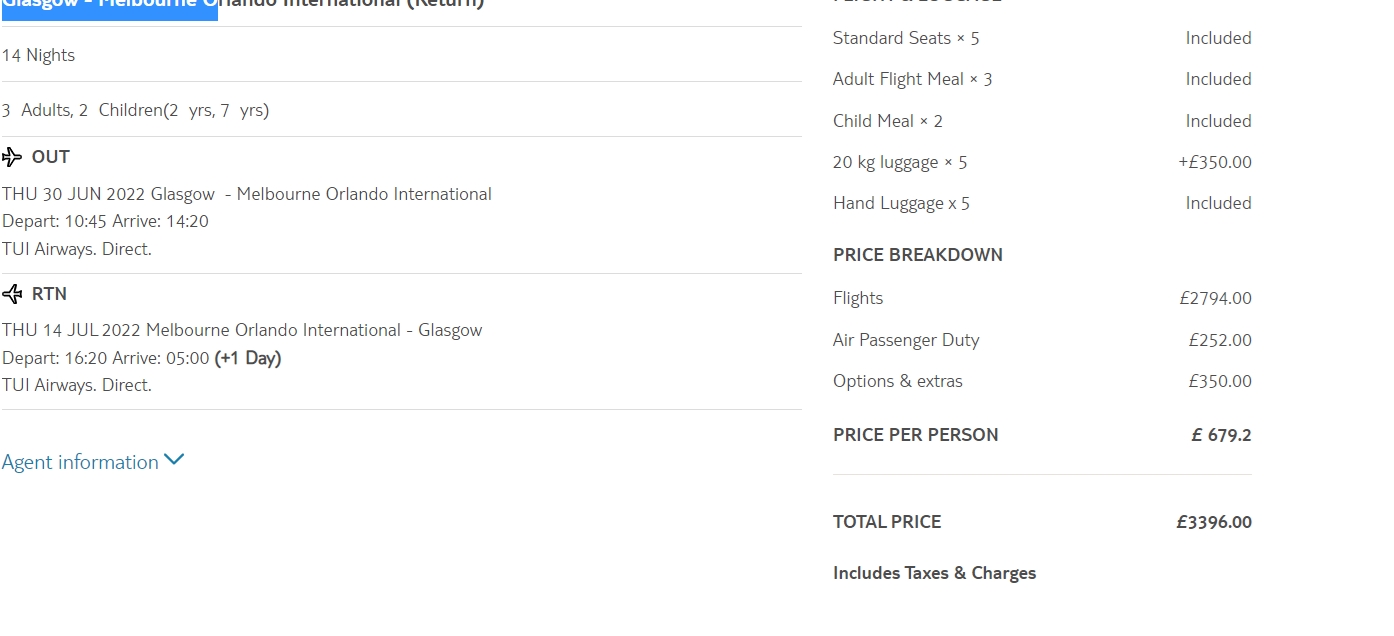Click the Flights £2794.00 amount

pyautogui.click(x=1215, y=298)
